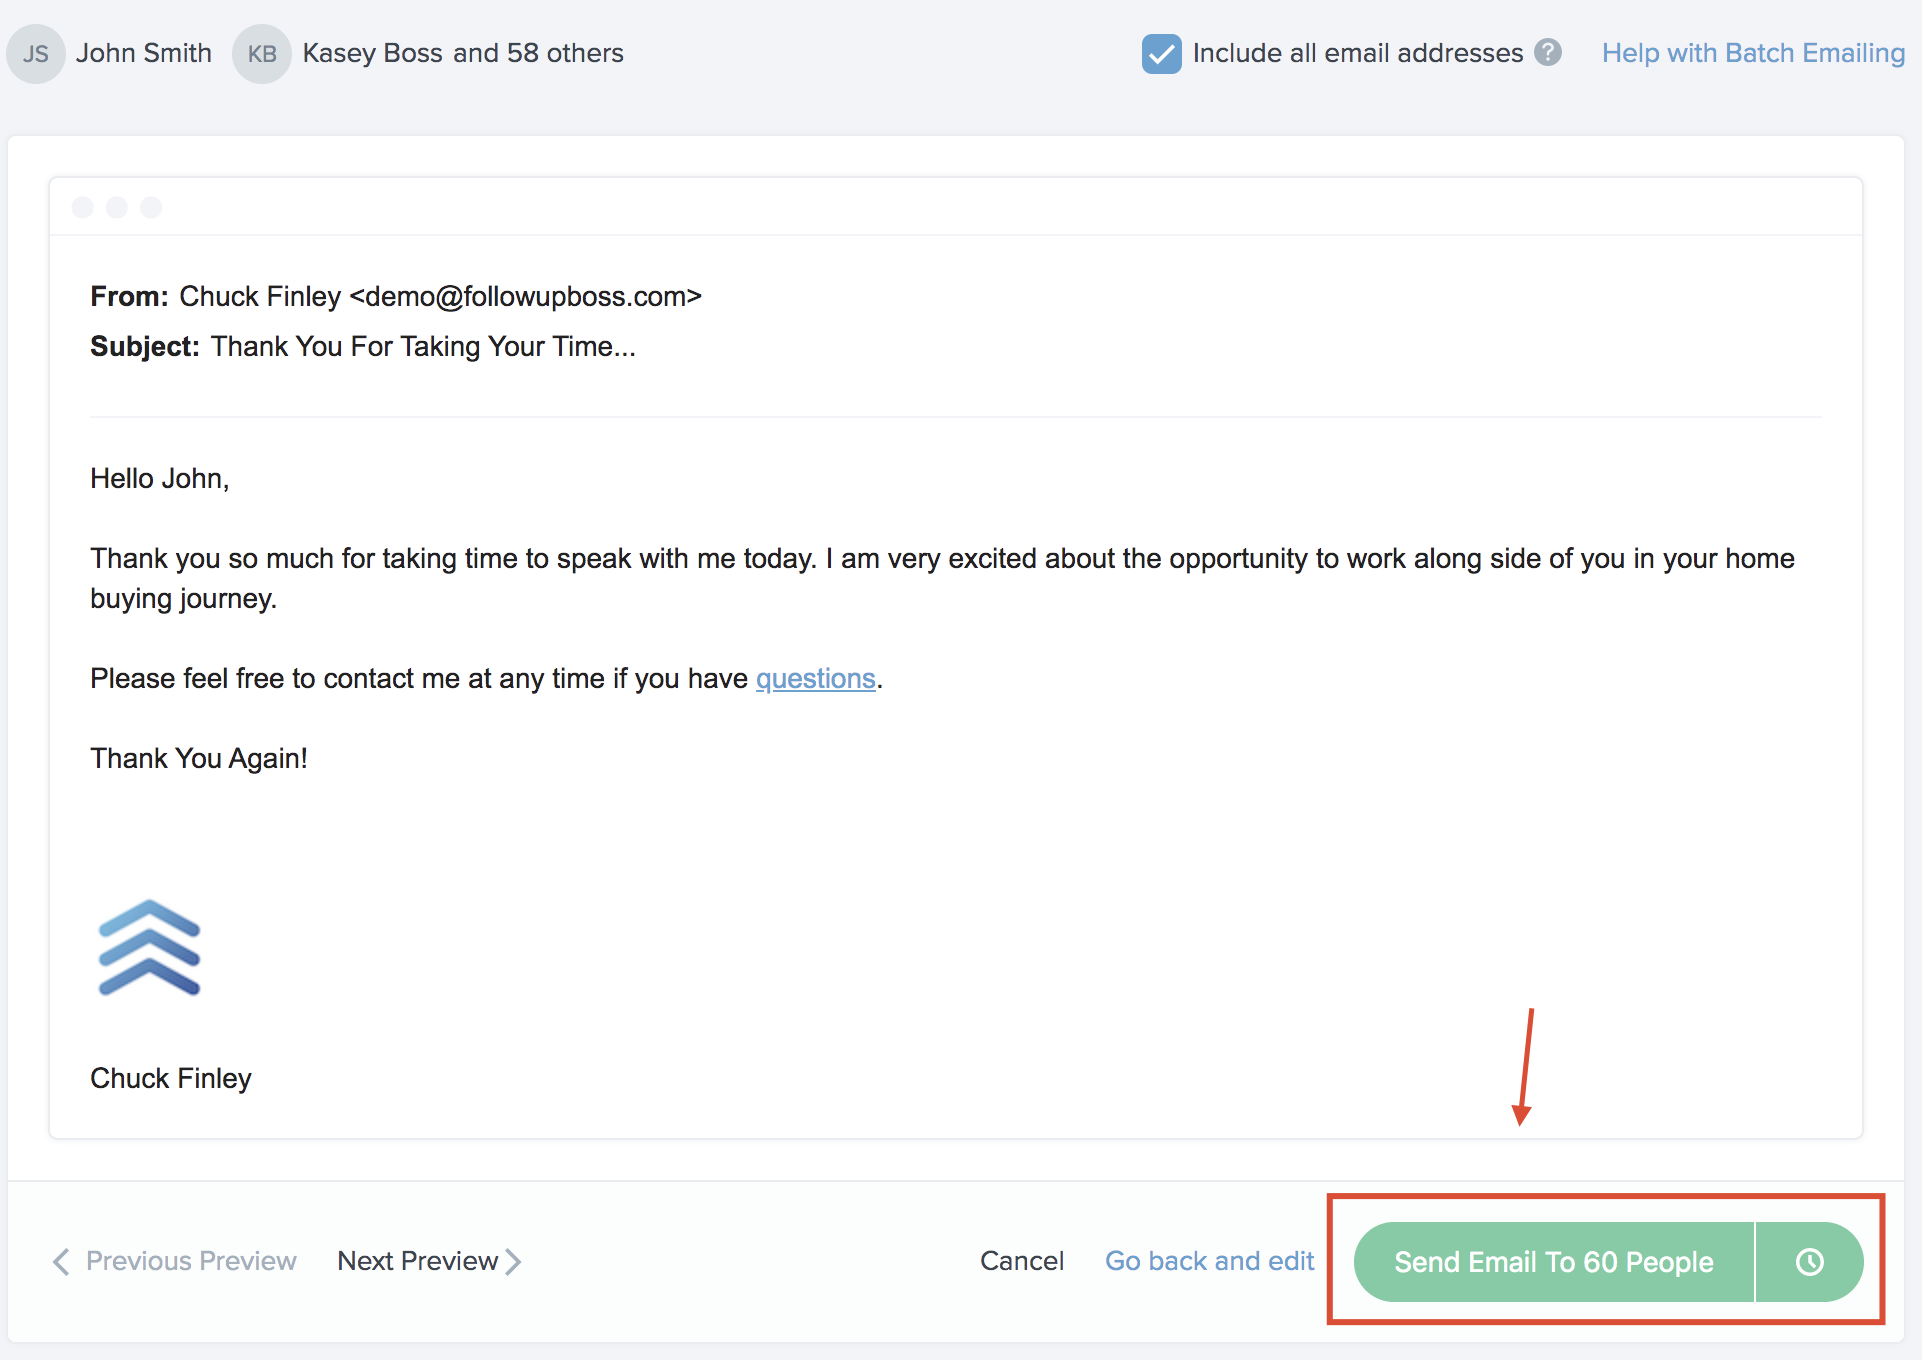
Task: Select the JS avatar for John Smith
Action: [x=36, y=53]
